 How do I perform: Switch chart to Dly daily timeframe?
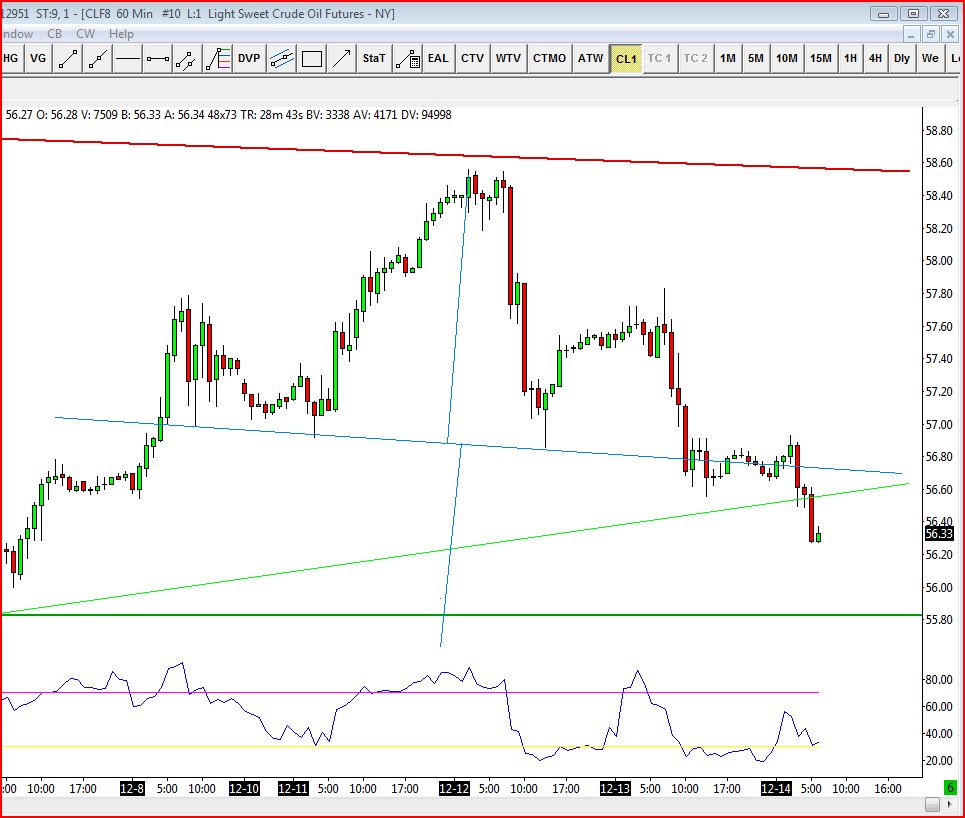902,58
